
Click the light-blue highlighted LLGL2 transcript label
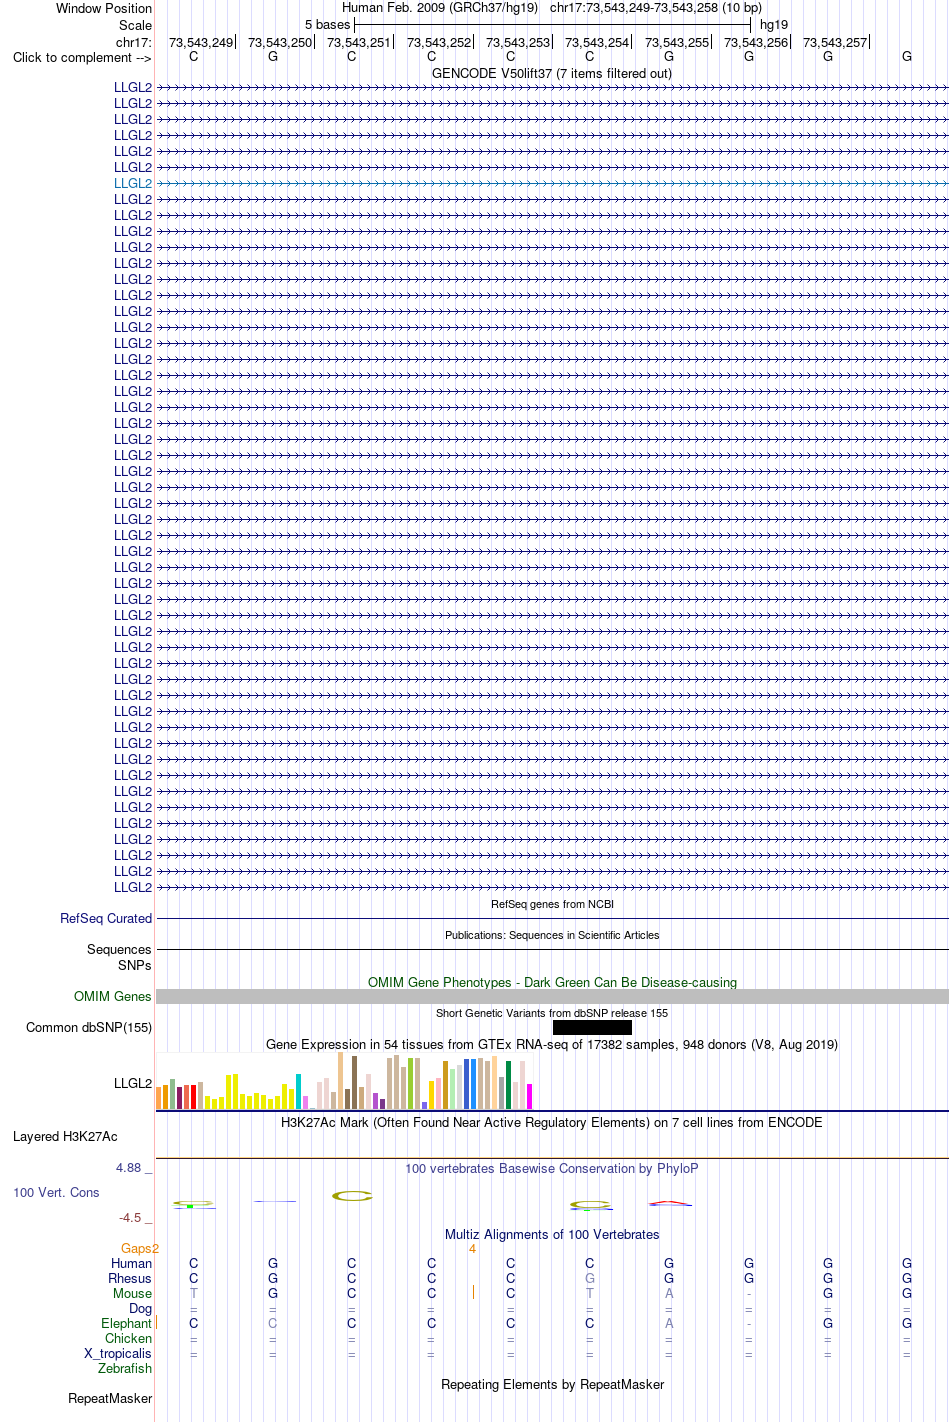[133, 183]
